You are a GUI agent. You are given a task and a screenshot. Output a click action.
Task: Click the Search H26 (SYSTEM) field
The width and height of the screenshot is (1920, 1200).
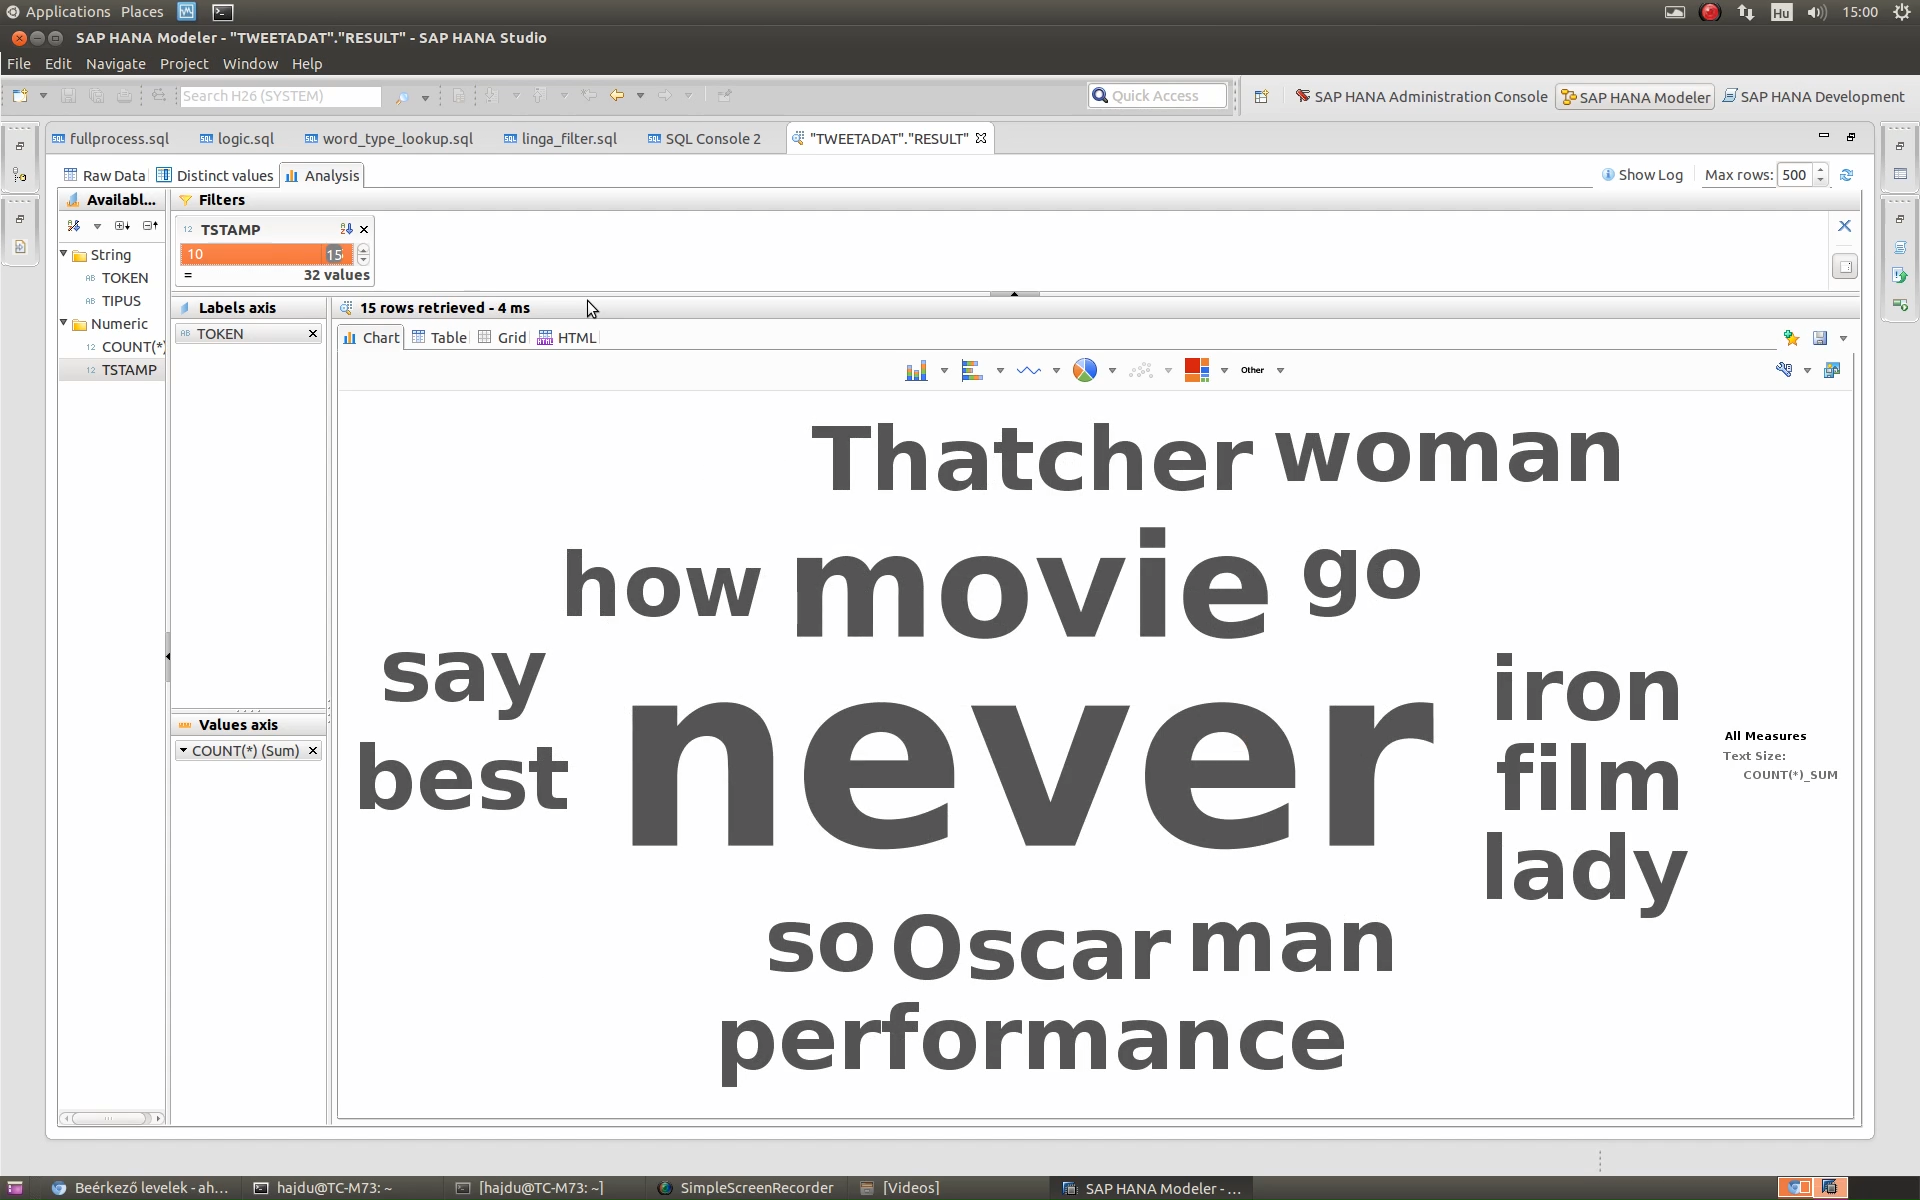click(280, 96)
